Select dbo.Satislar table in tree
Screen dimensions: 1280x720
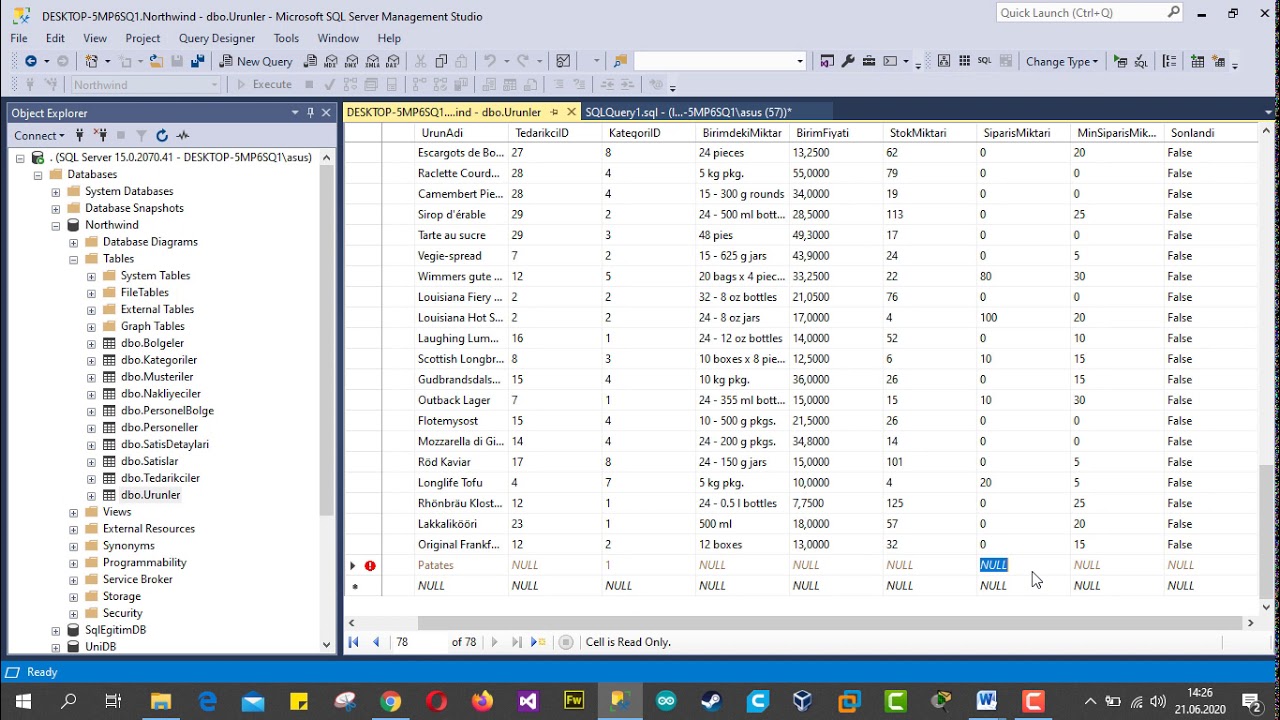(150, 461)
